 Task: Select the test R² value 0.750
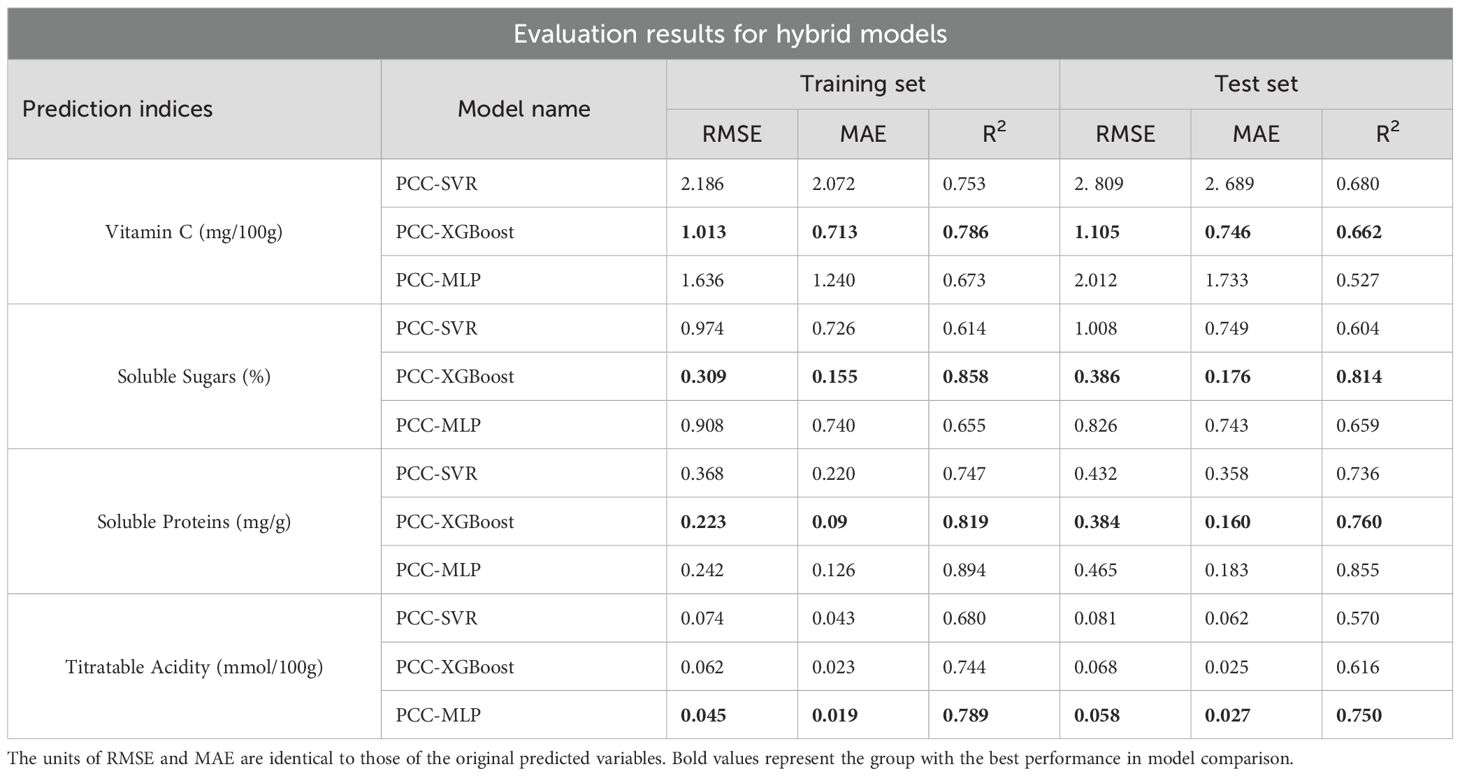pos(1358,715)
